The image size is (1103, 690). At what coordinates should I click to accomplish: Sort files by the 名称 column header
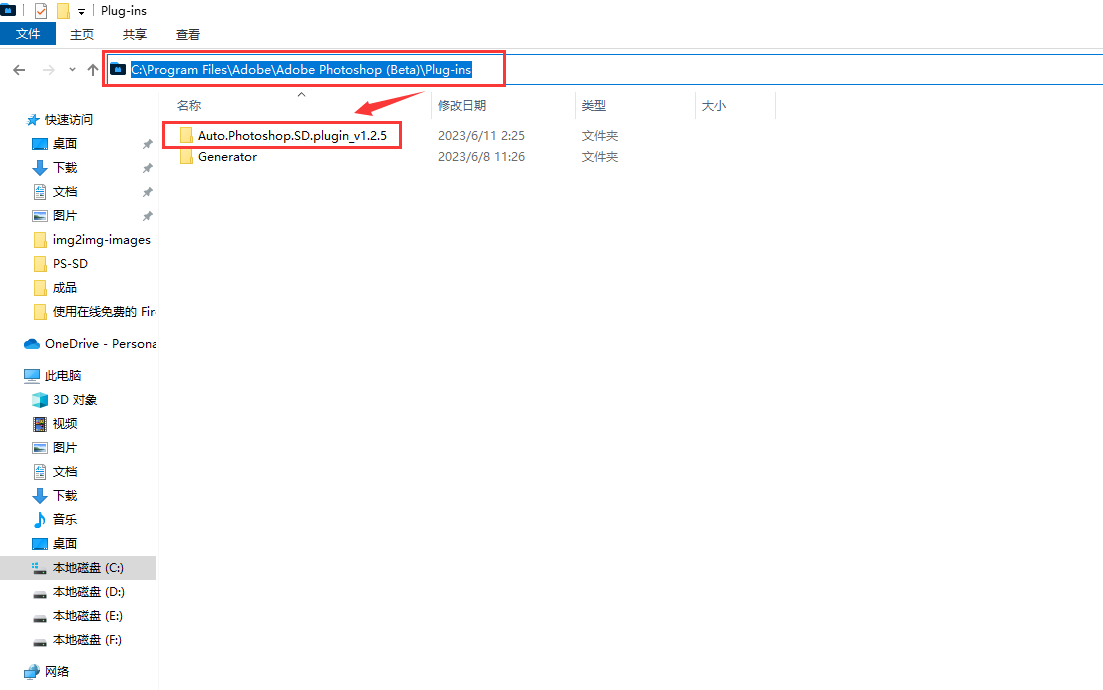tap(189, 105)
